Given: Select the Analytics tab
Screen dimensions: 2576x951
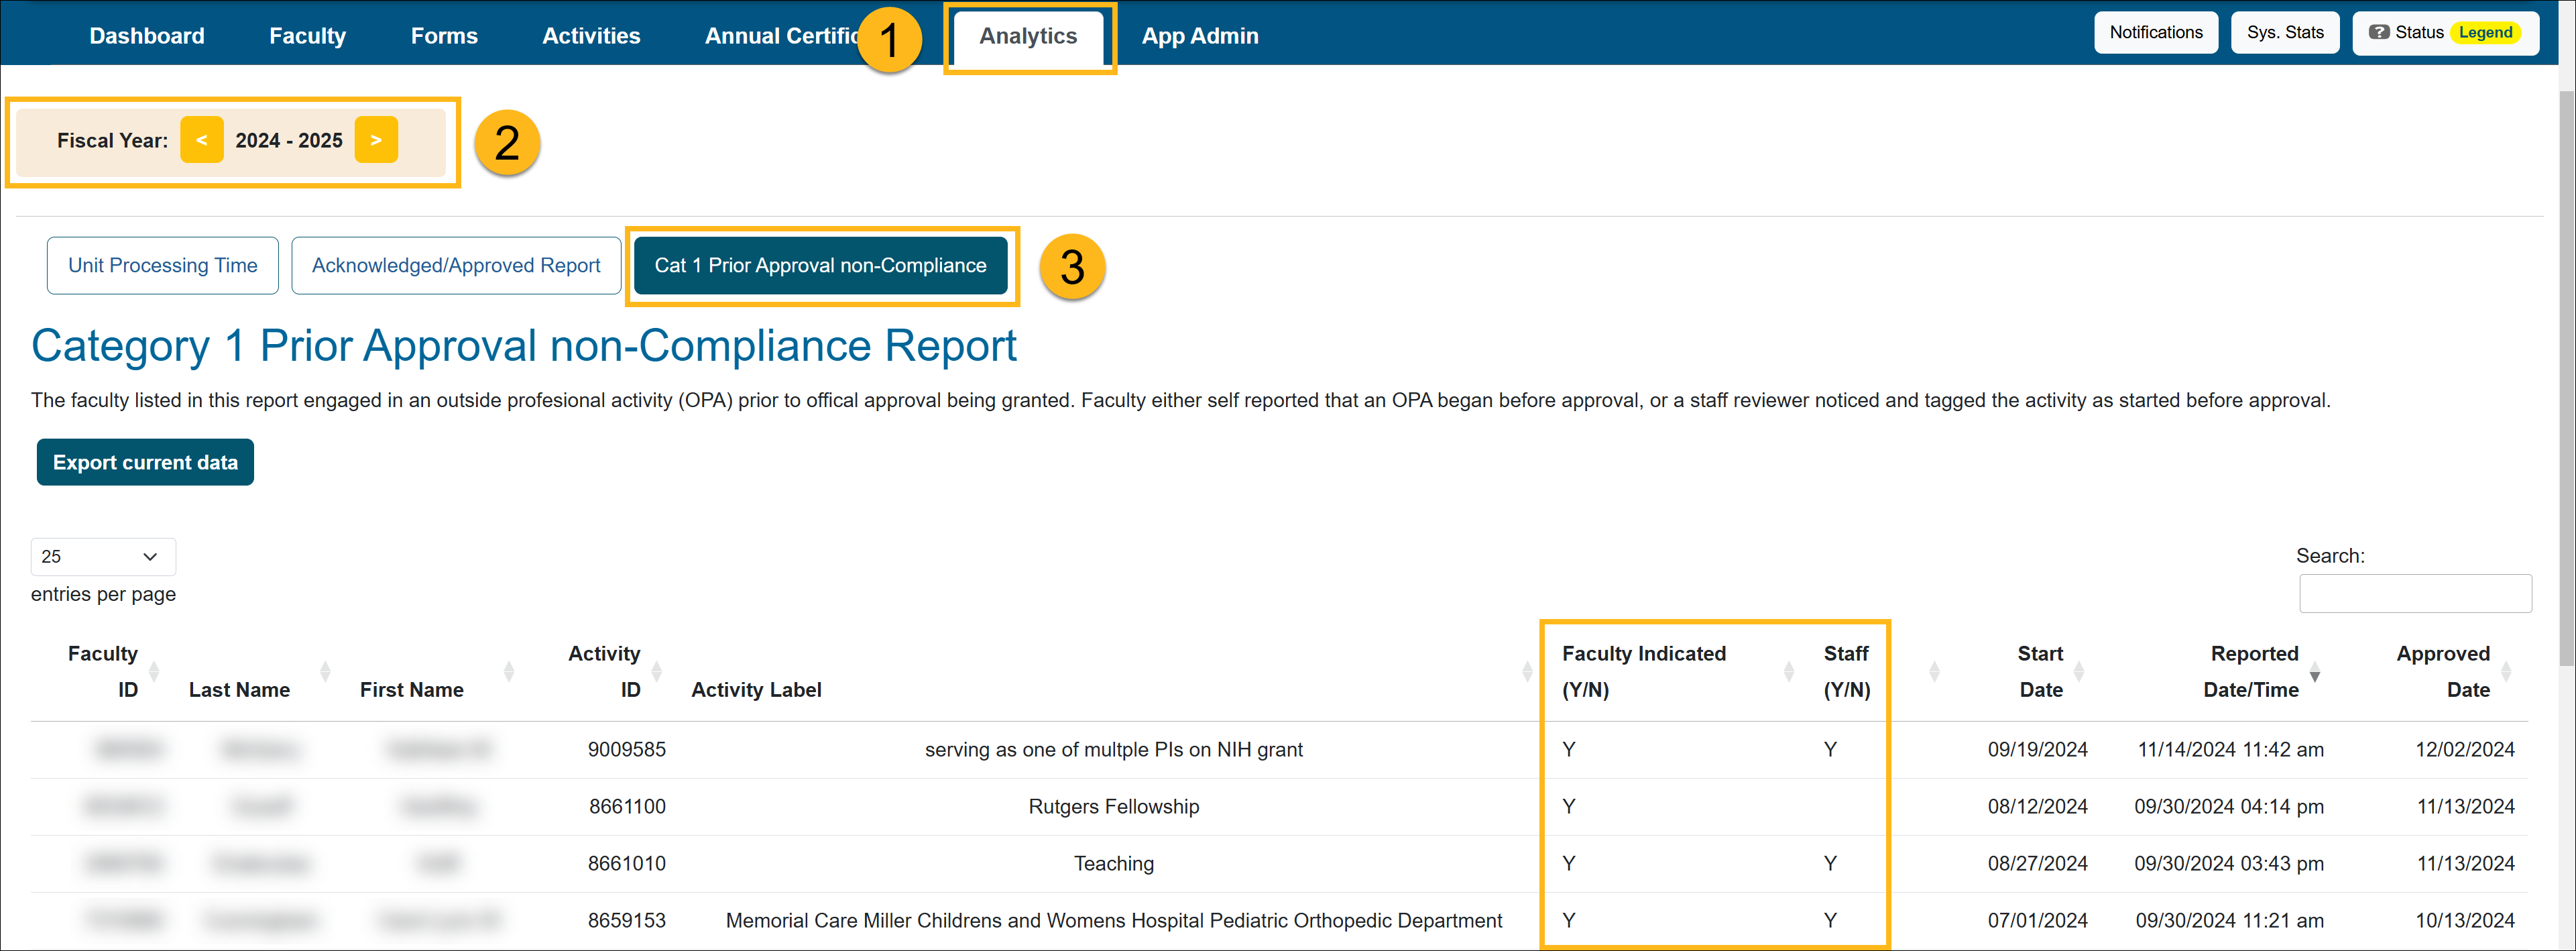Looking at the screenshot, I should point(1028,36).
